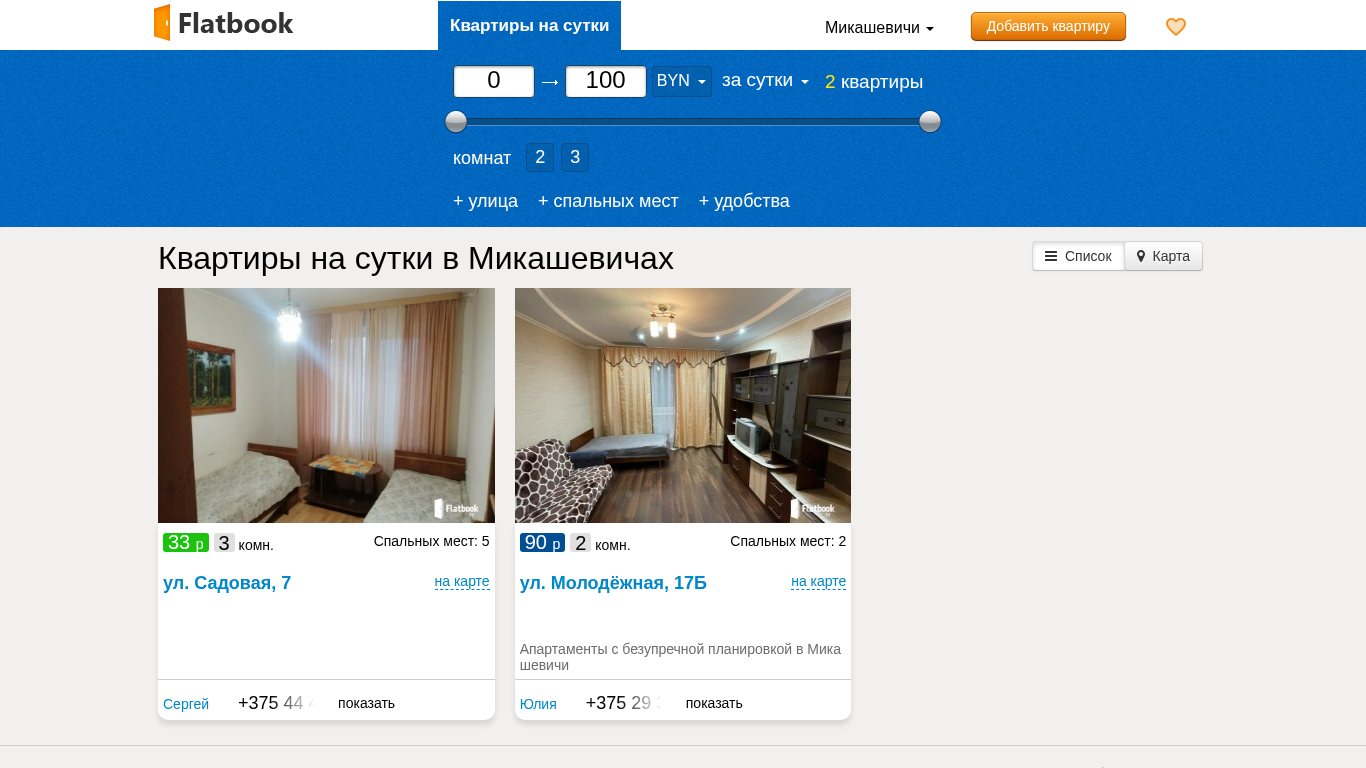
Task: Open photo of ул. Молодёжная, 17Б apartment
Action: [683, 405]
